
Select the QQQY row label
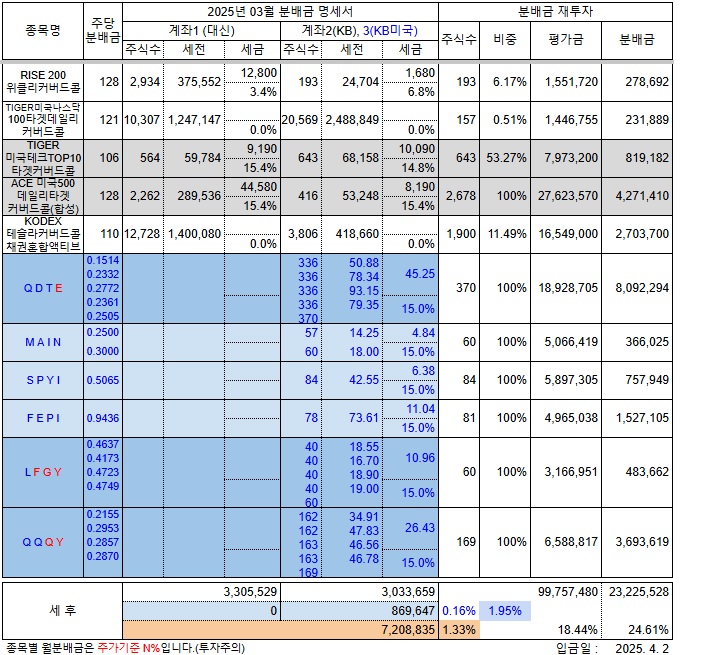(43, 542)
